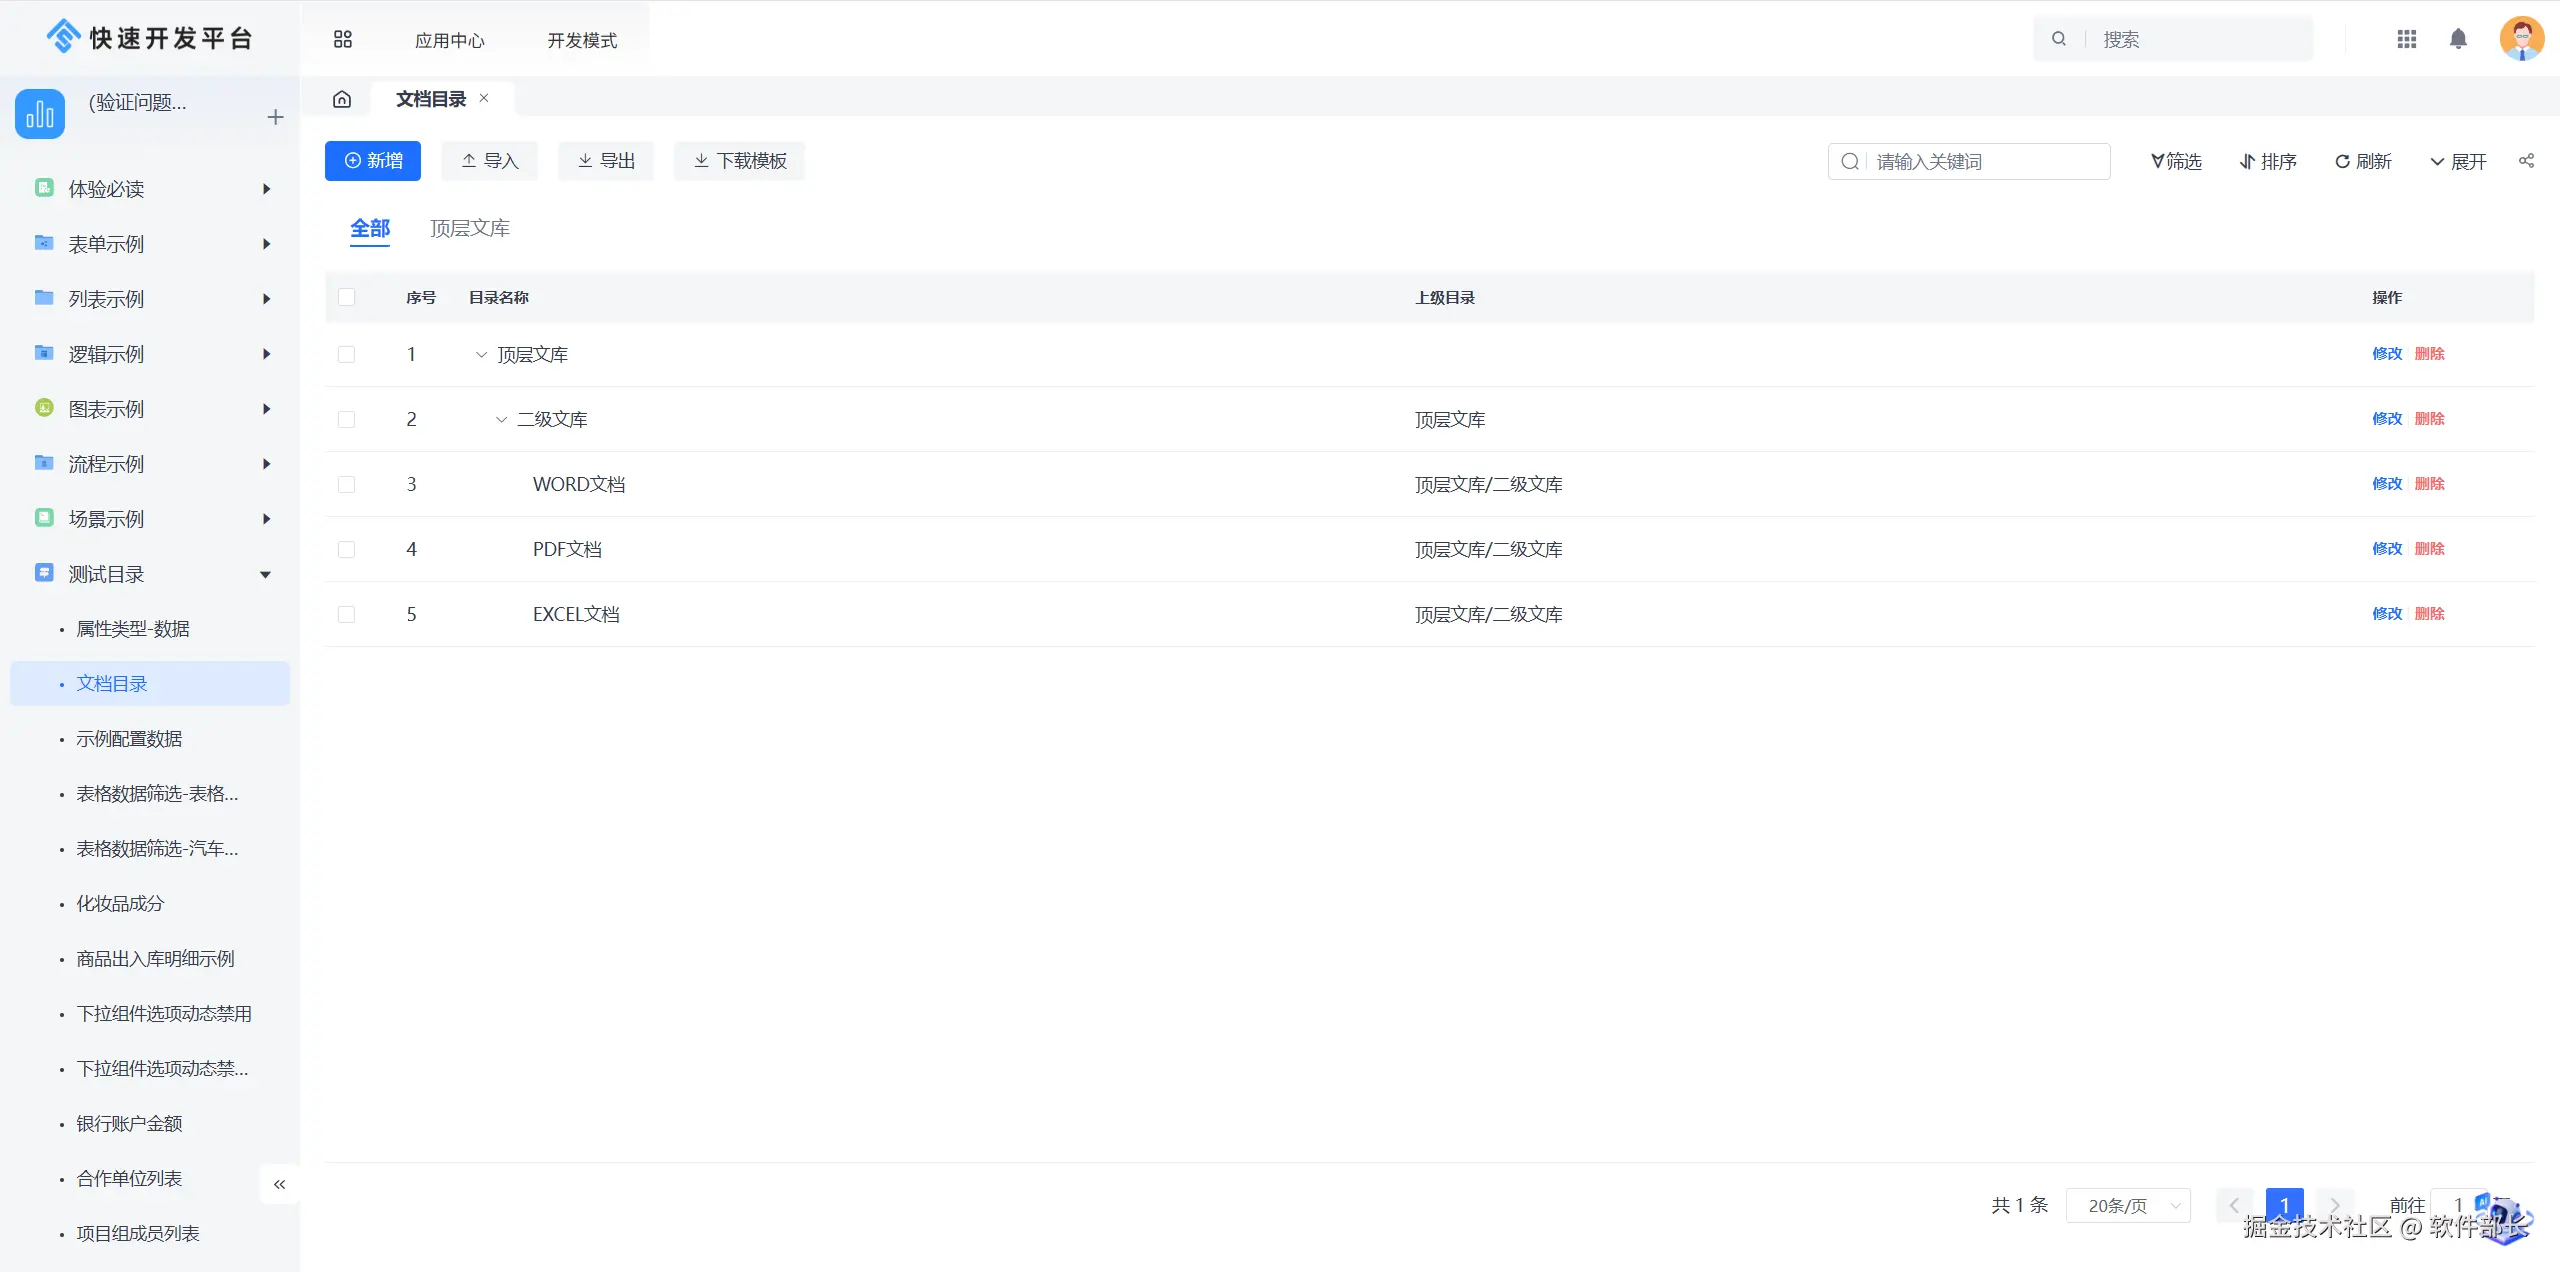Screen dimensions: 2560x1272
Task: Open the 20条/页 page size dropdown
Action: (x=2128, y=1206)
